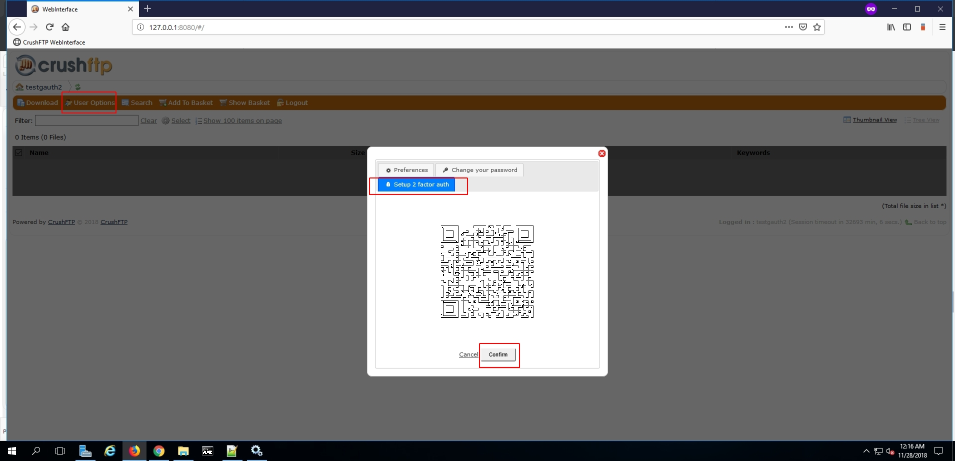Click Download in the toolbar
Image resolution: width=955 pixels, height=461 pixels.
tap(37, 102)
